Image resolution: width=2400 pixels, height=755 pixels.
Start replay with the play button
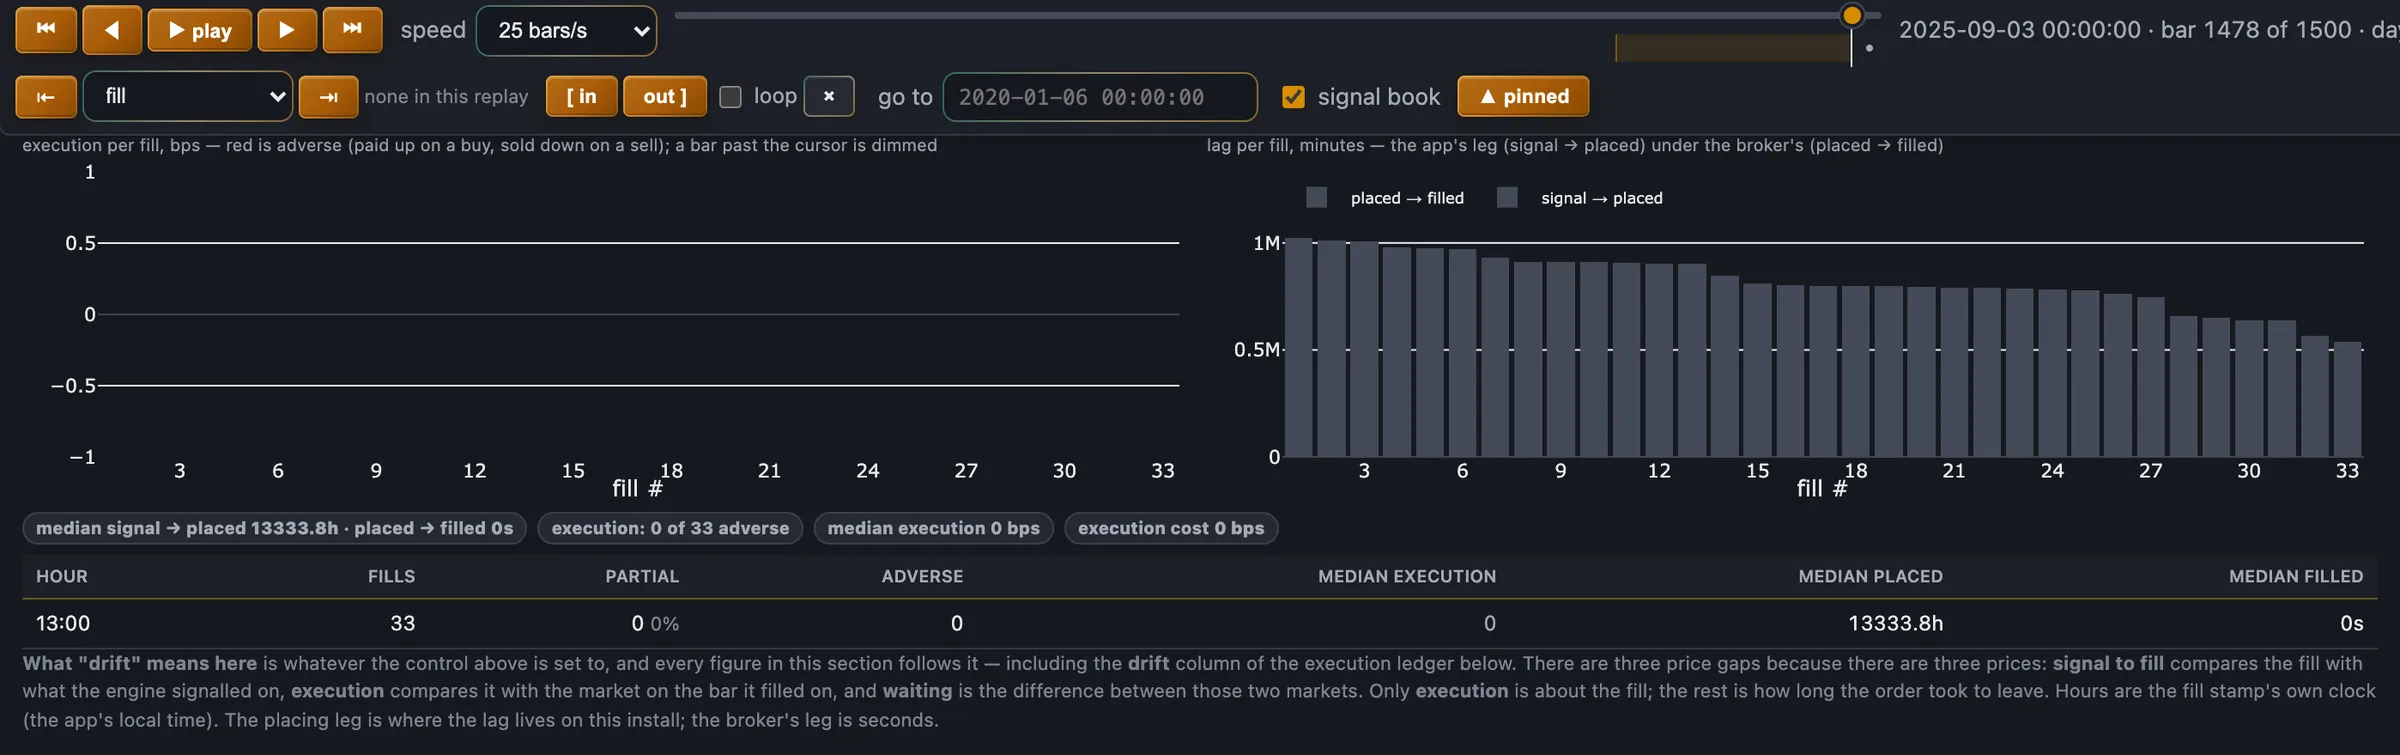tap(199, 30)
